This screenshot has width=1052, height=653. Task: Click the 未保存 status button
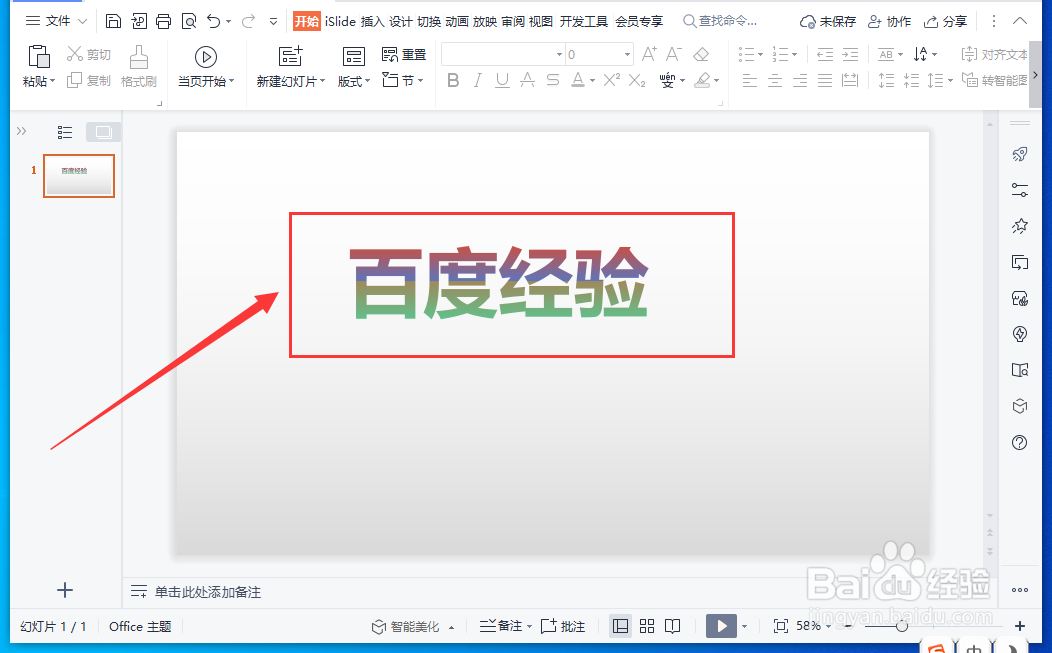(x=828, y=21)
